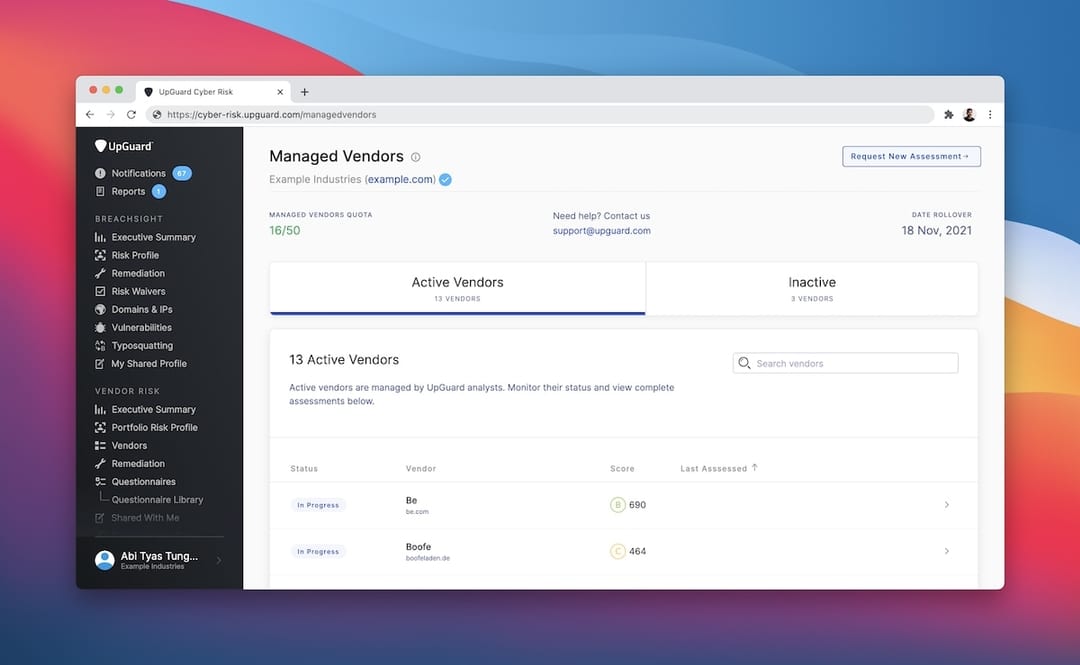This screenshot has width=1080, height=665.
Task: Click Request New Assessment button
Action: (911, 156)
